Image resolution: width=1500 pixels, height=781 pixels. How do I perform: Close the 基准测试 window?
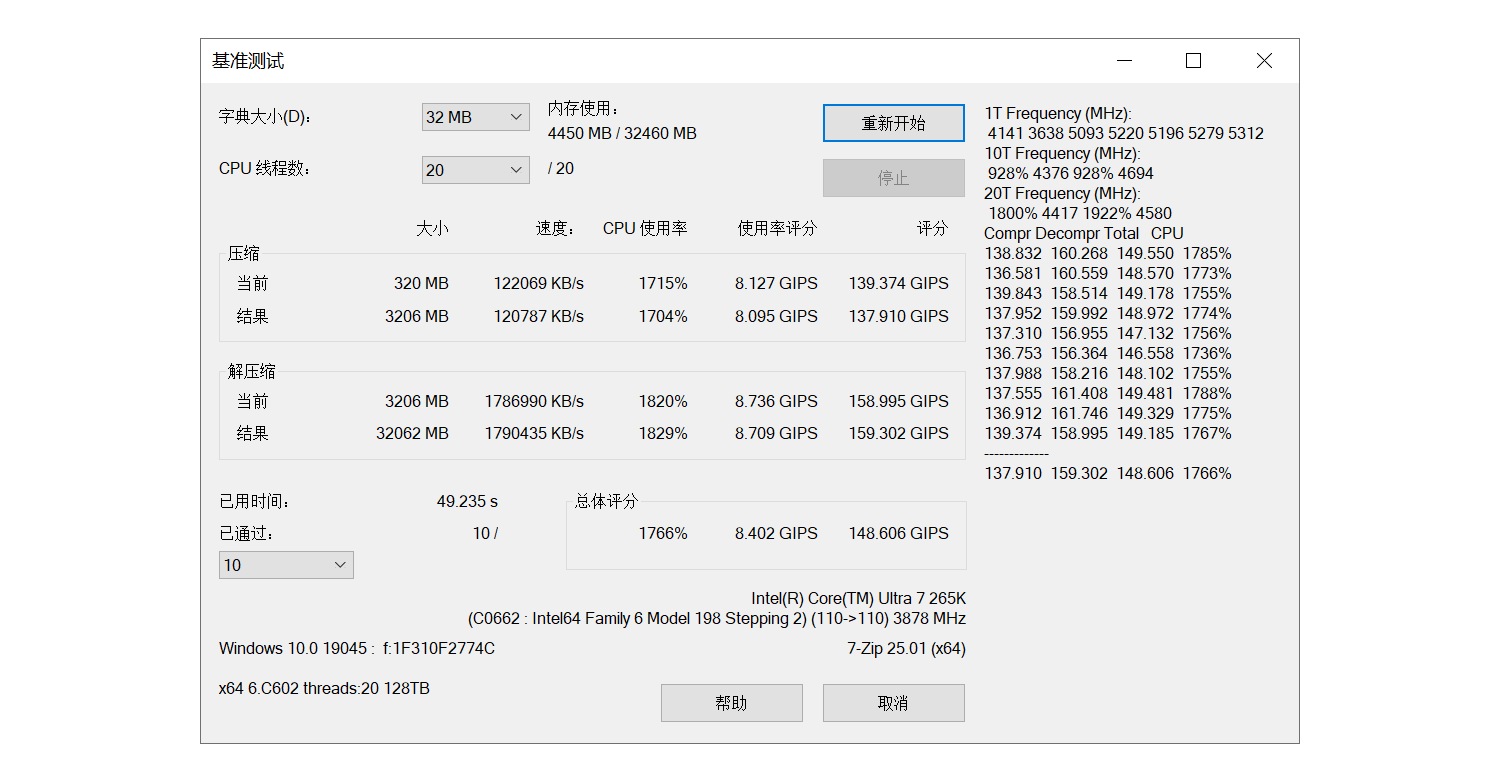[x=1264, y=61]
